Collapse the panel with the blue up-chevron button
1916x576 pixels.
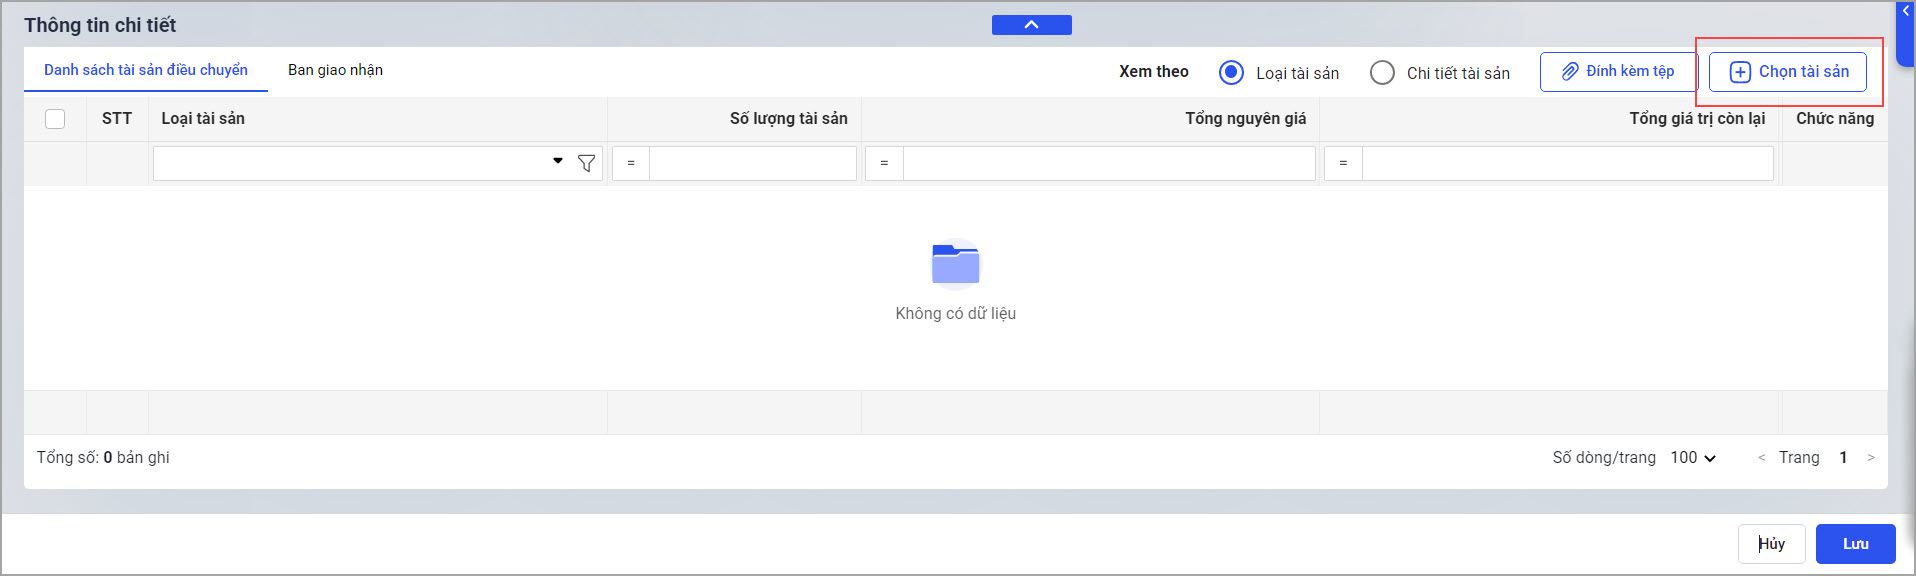click(1031, 25)
